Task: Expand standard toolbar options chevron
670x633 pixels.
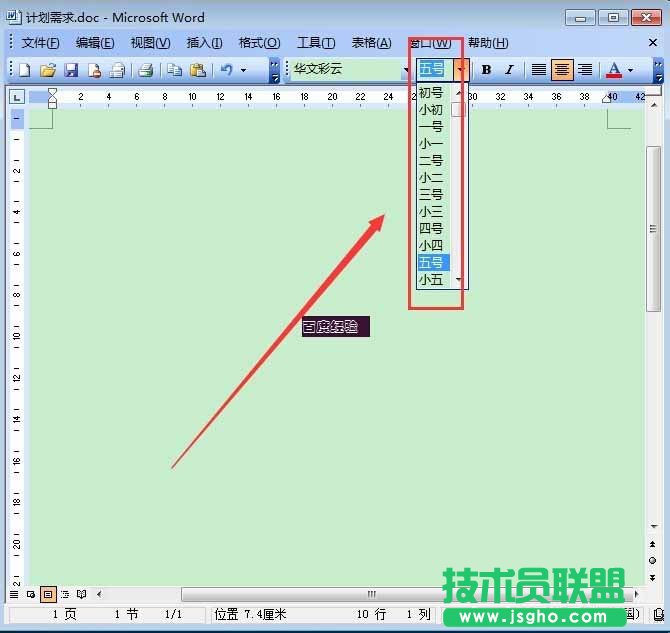Action: click(x=275, y=71)
